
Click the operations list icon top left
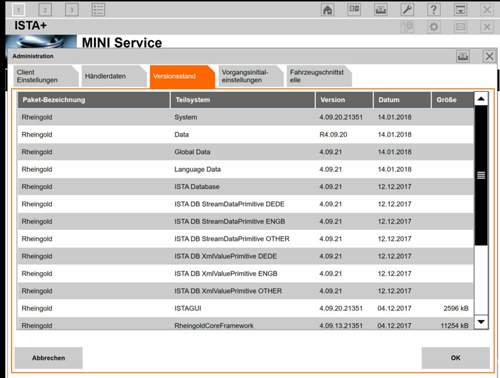point(98,10)
